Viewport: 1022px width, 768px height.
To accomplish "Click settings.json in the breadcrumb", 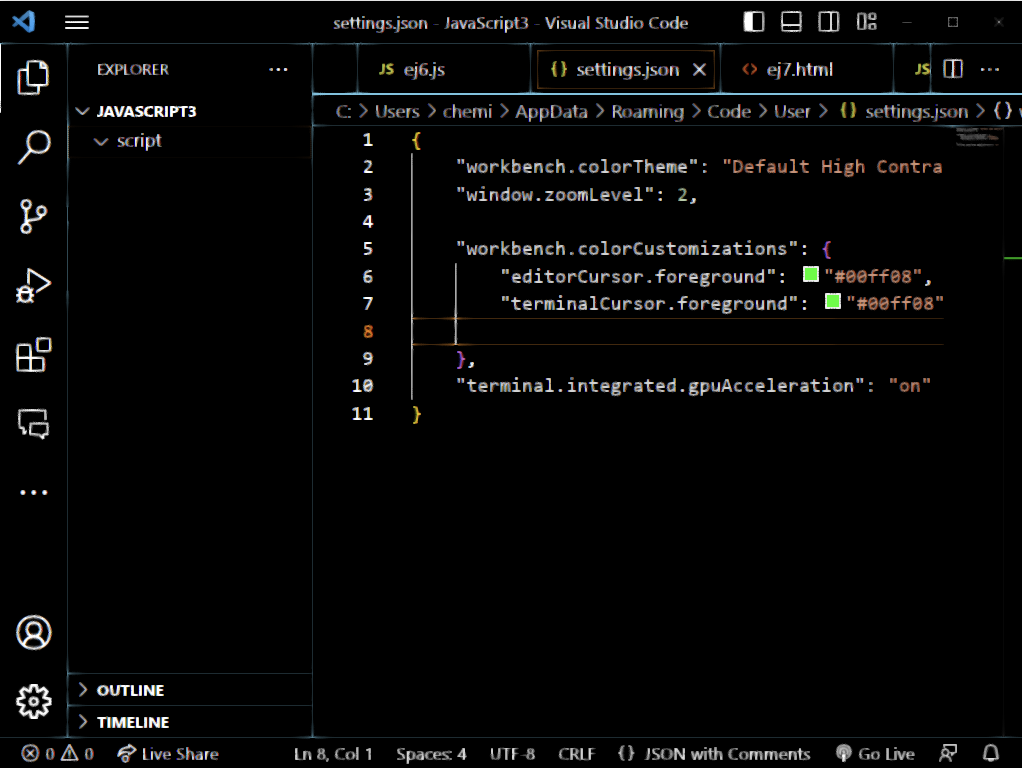I will [916, 111].
